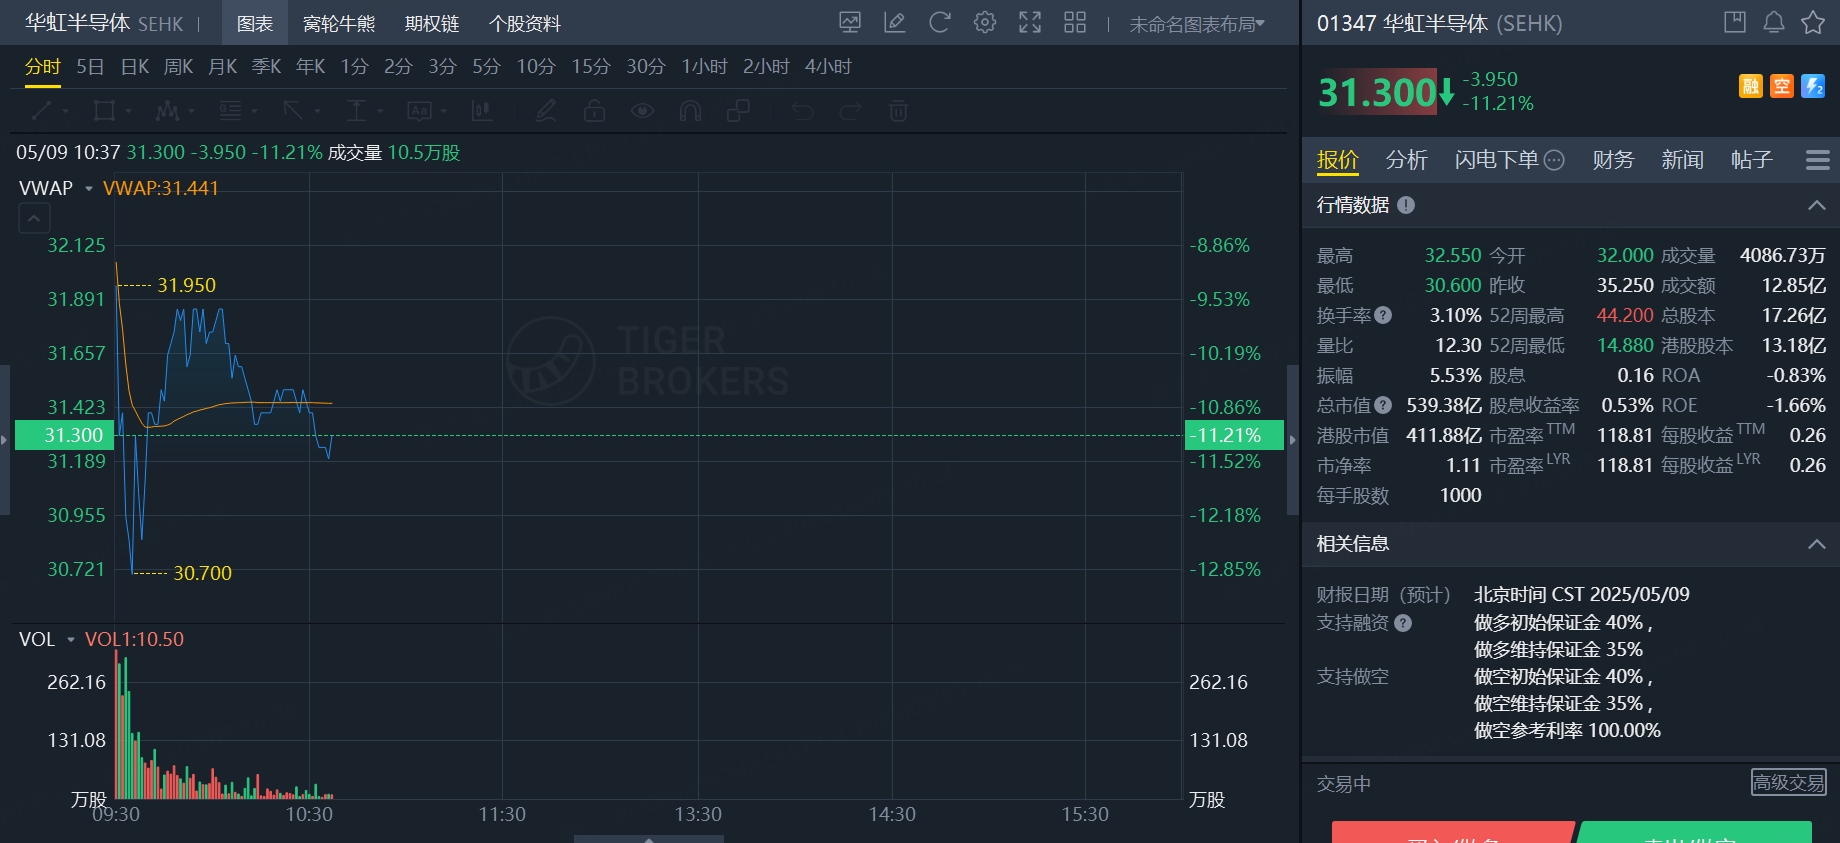Expand chart to fullscreen
The image size is (1840, 843).
[1030, 22]
